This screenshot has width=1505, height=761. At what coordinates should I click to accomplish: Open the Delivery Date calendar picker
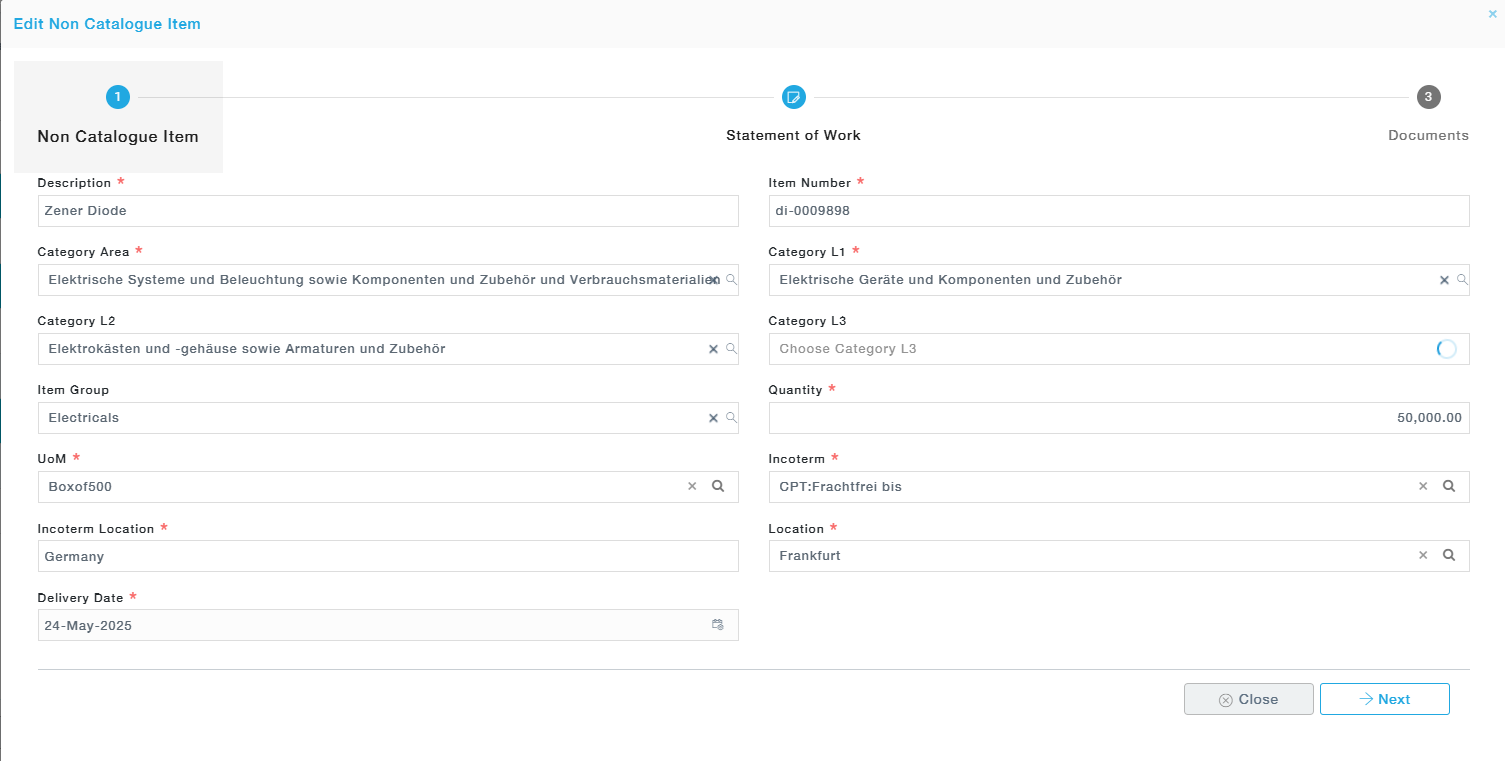(718, 625)
